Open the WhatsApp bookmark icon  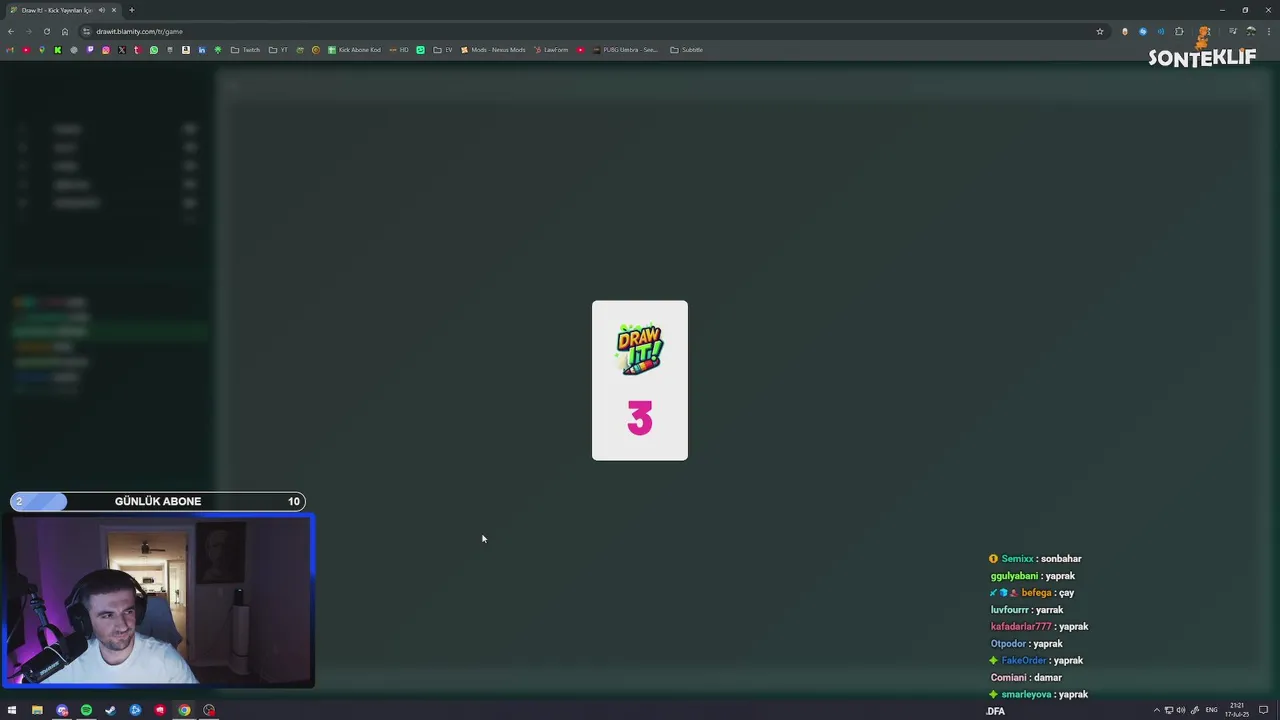[154, 50]
